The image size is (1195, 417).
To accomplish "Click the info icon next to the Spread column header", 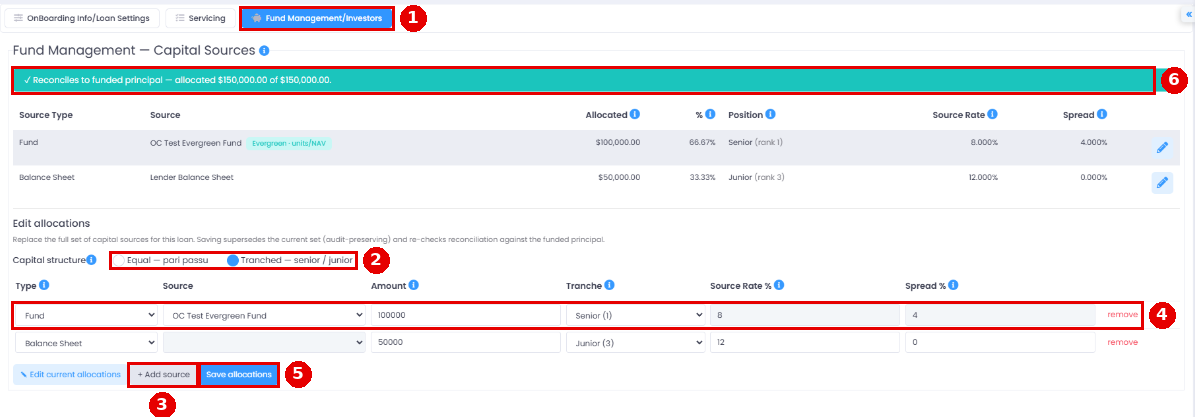I will click(x=1102, y=114).
